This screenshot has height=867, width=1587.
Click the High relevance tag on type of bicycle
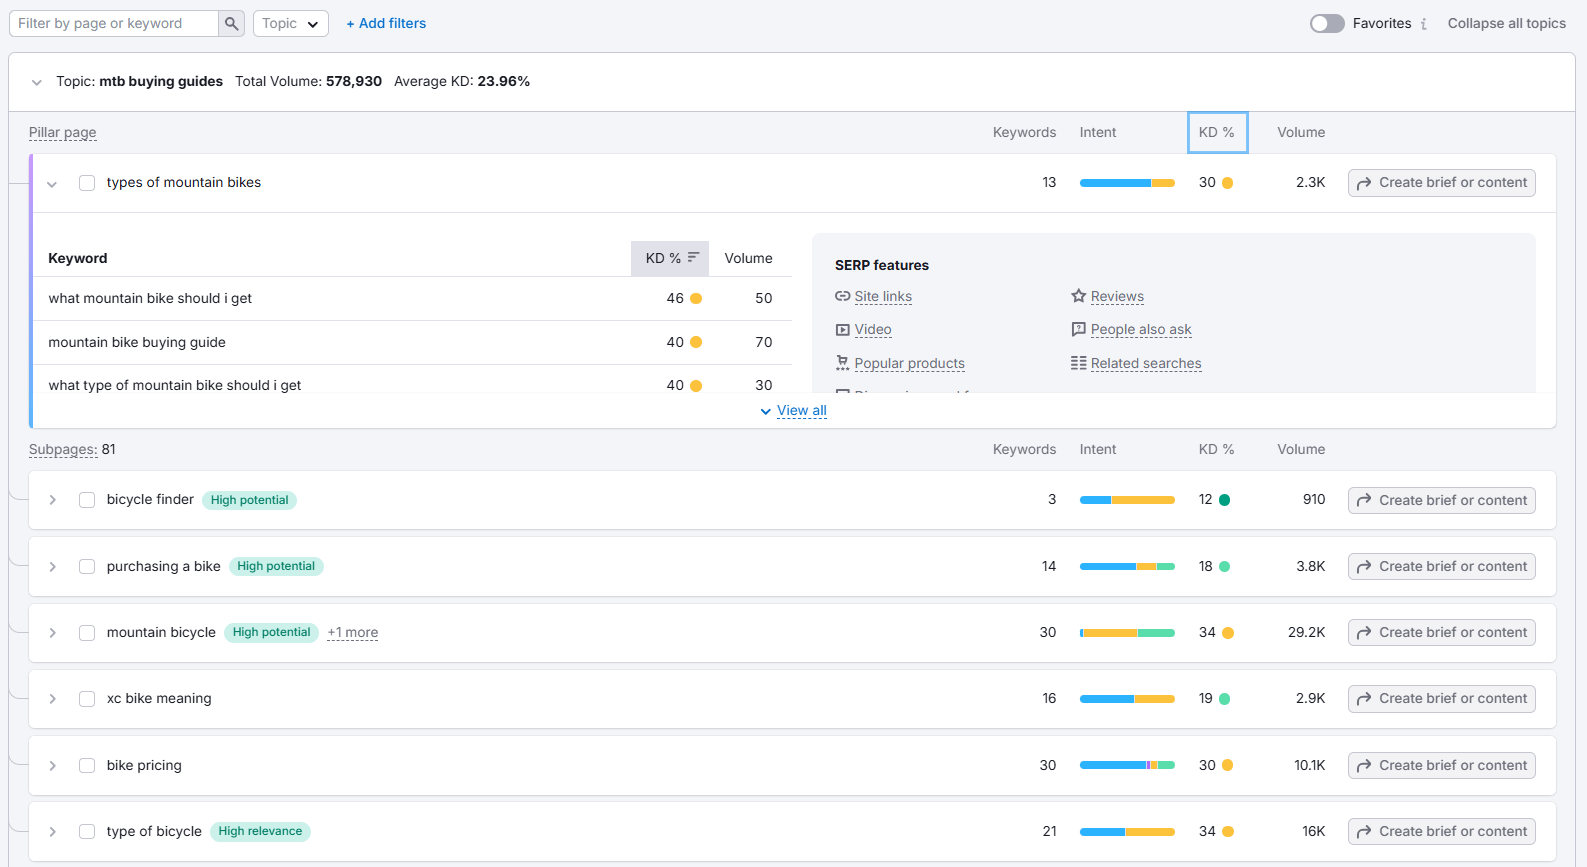coord(260,832)
